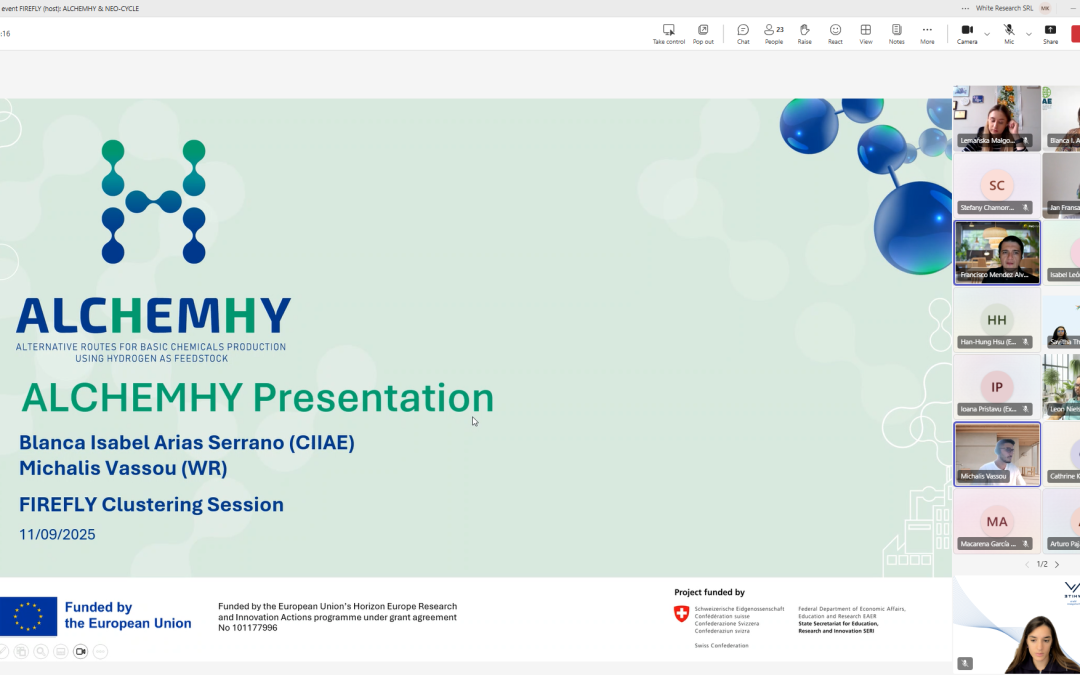Open the meeting Chat panel
Viewport: 1080px width, 675px height.
click(x=743, y=34)
